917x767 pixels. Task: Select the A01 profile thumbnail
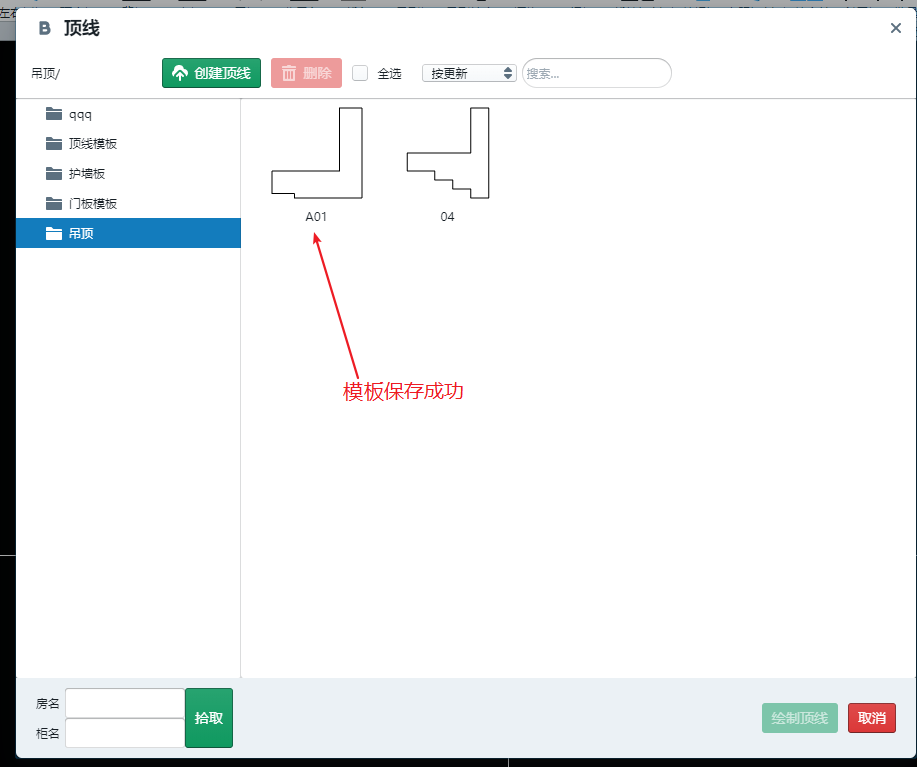[316, 153]
